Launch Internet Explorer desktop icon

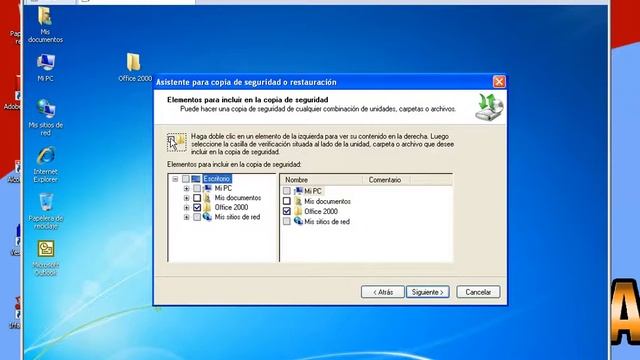45,164
